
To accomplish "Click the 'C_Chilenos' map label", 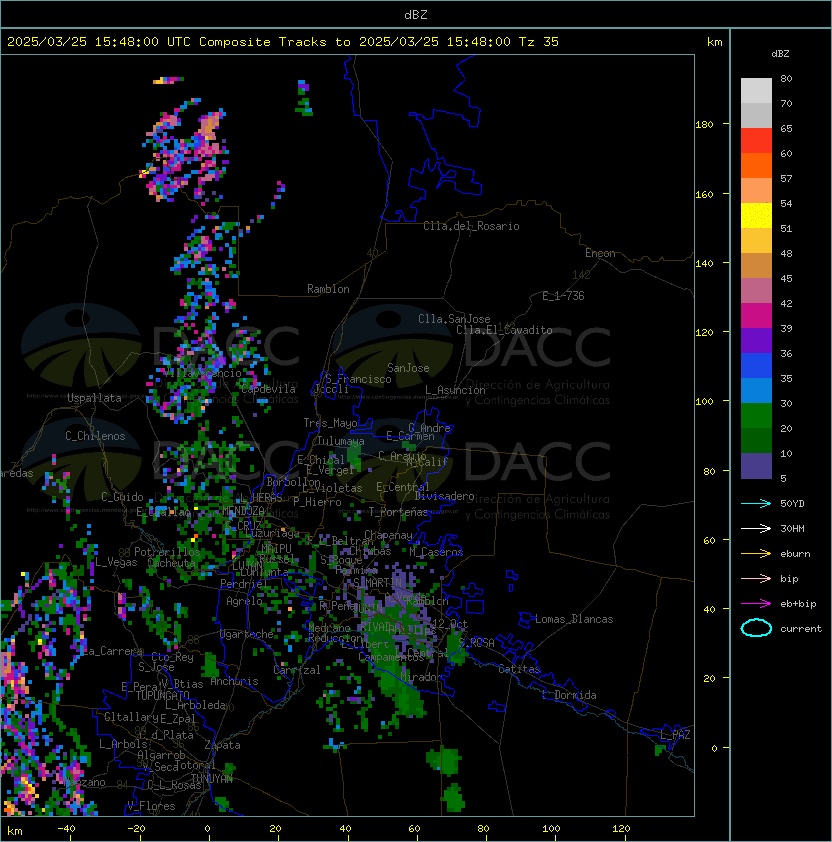I will (x=95, y=436).
